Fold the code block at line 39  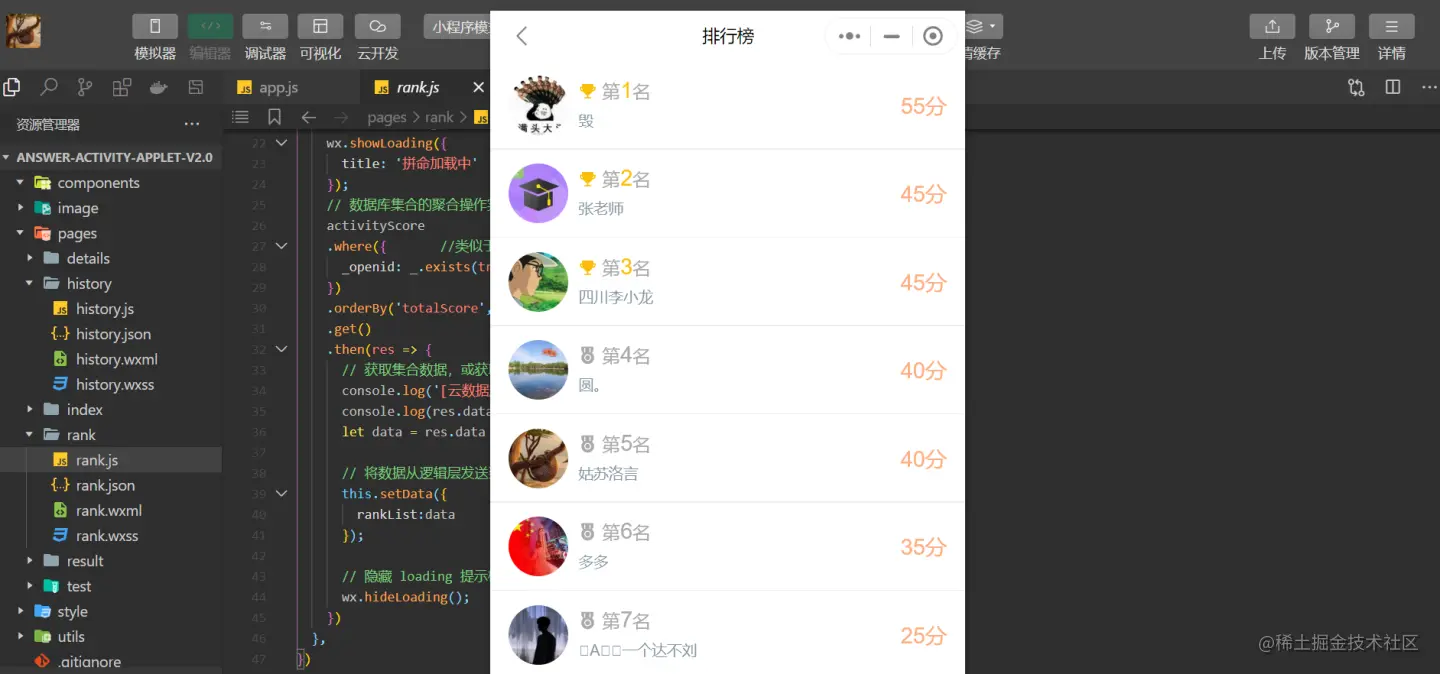click(281, 493)
